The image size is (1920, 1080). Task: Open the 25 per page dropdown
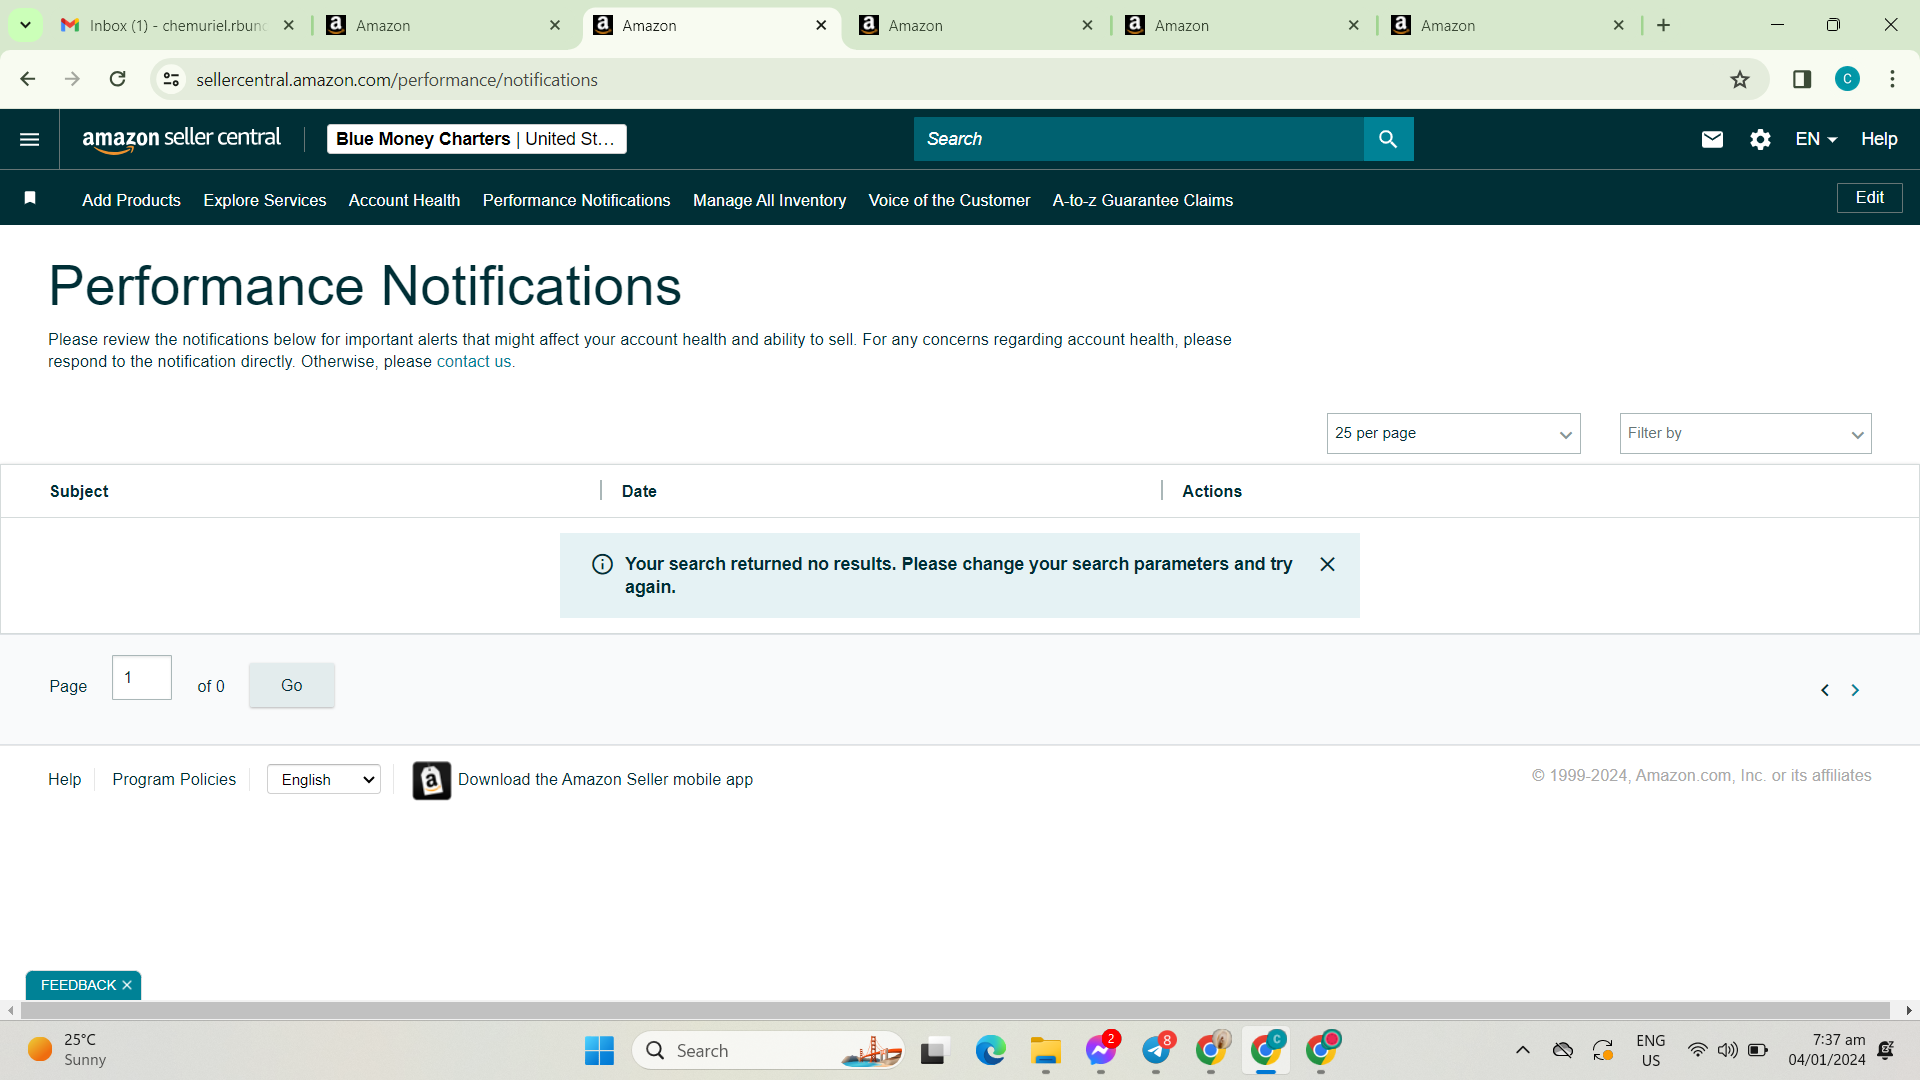click(1453, 433)
